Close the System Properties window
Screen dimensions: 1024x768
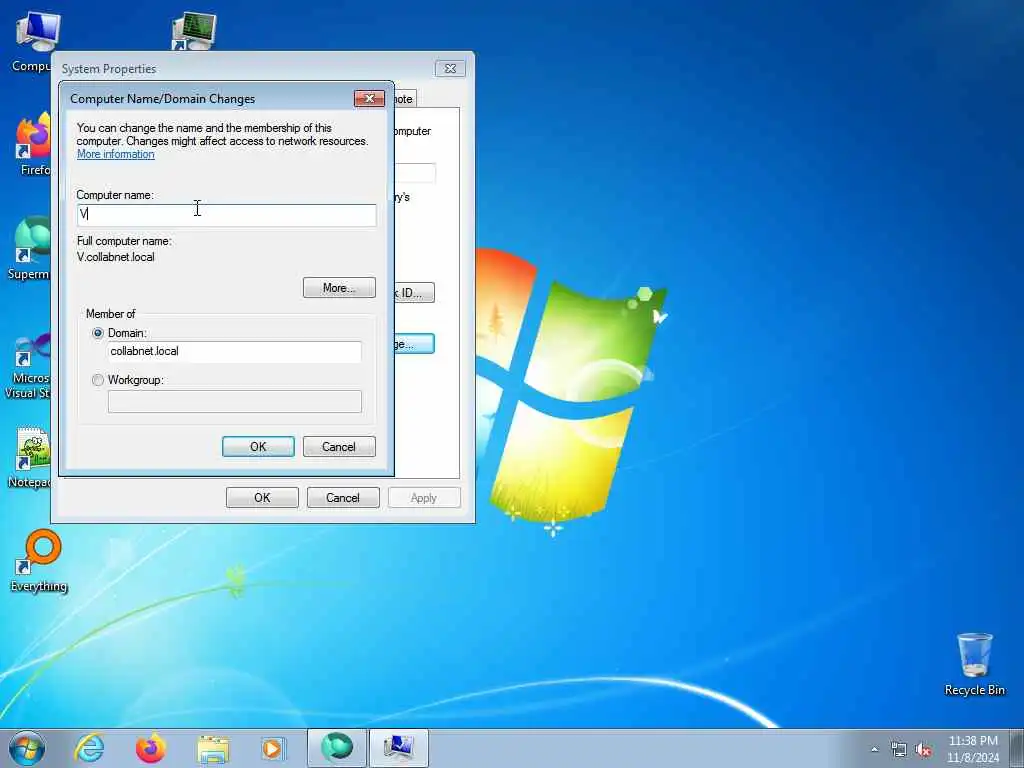click(x=450, y=69)
